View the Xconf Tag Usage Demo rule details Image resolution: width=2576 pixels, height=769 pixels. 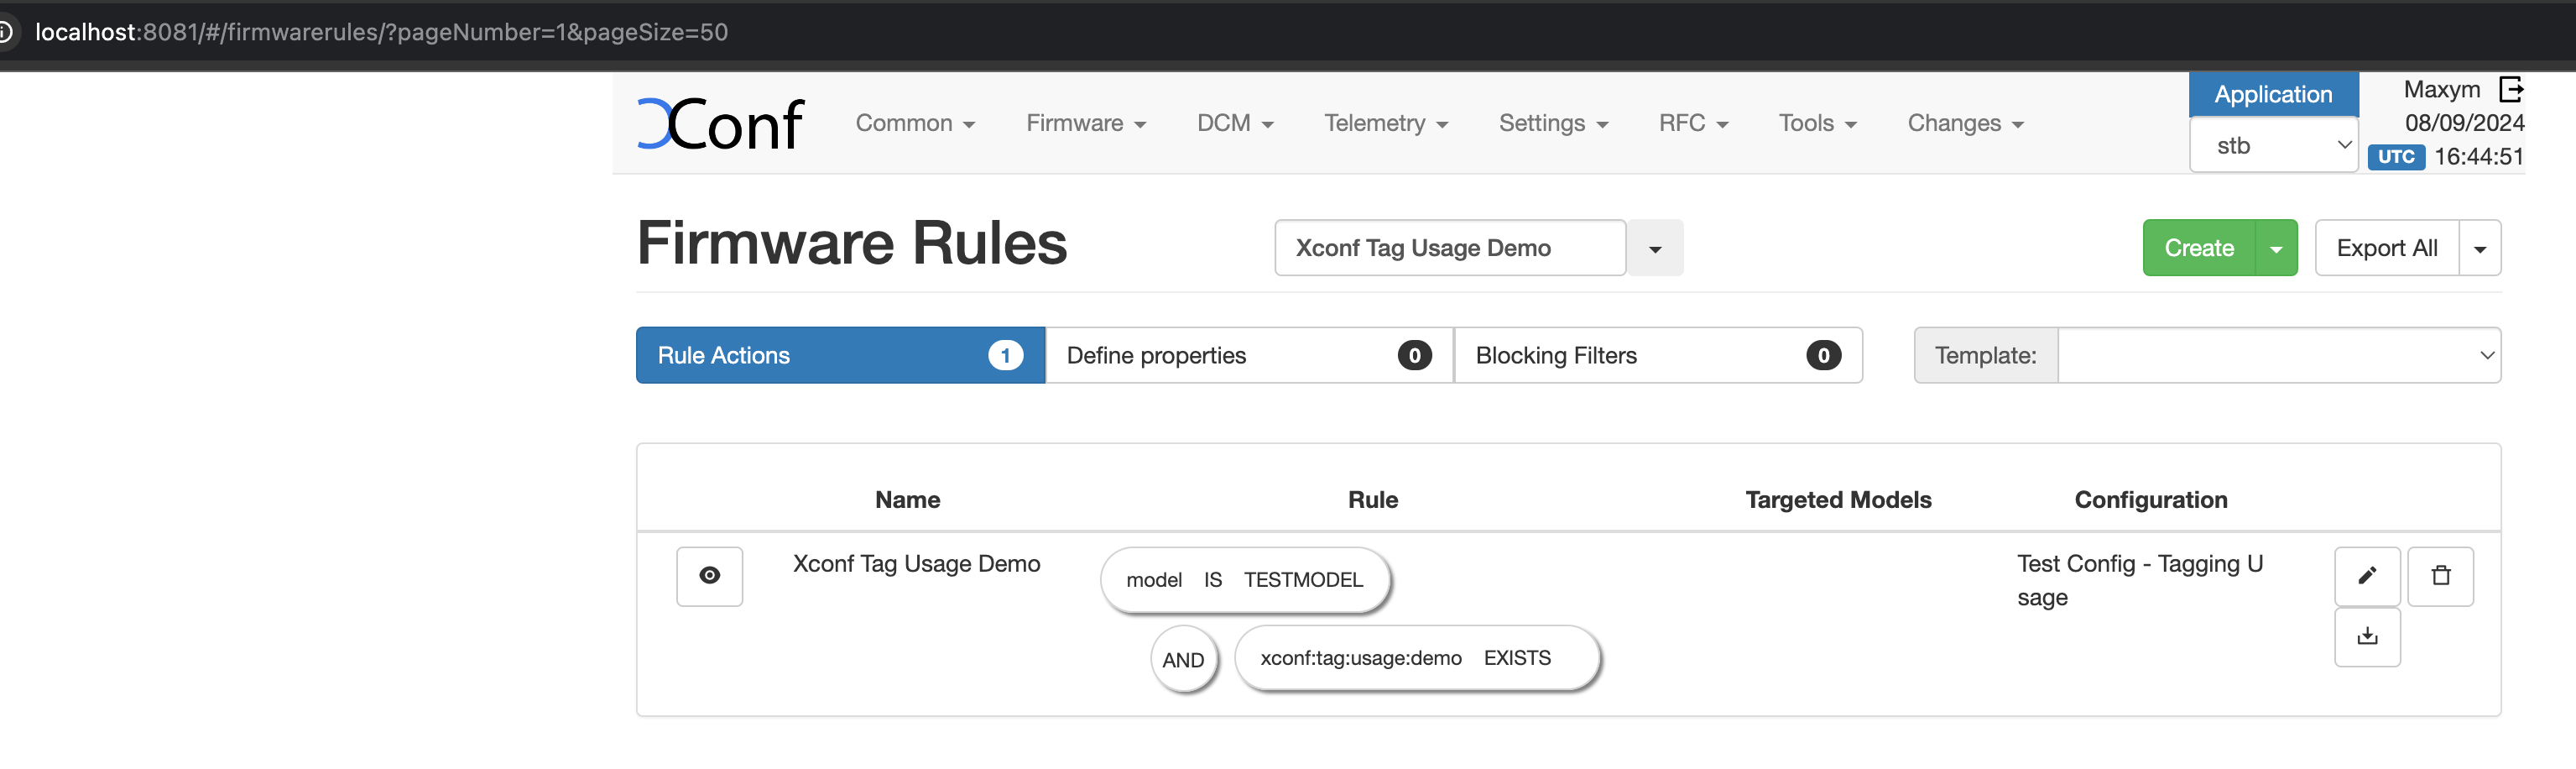pos(709,576)
